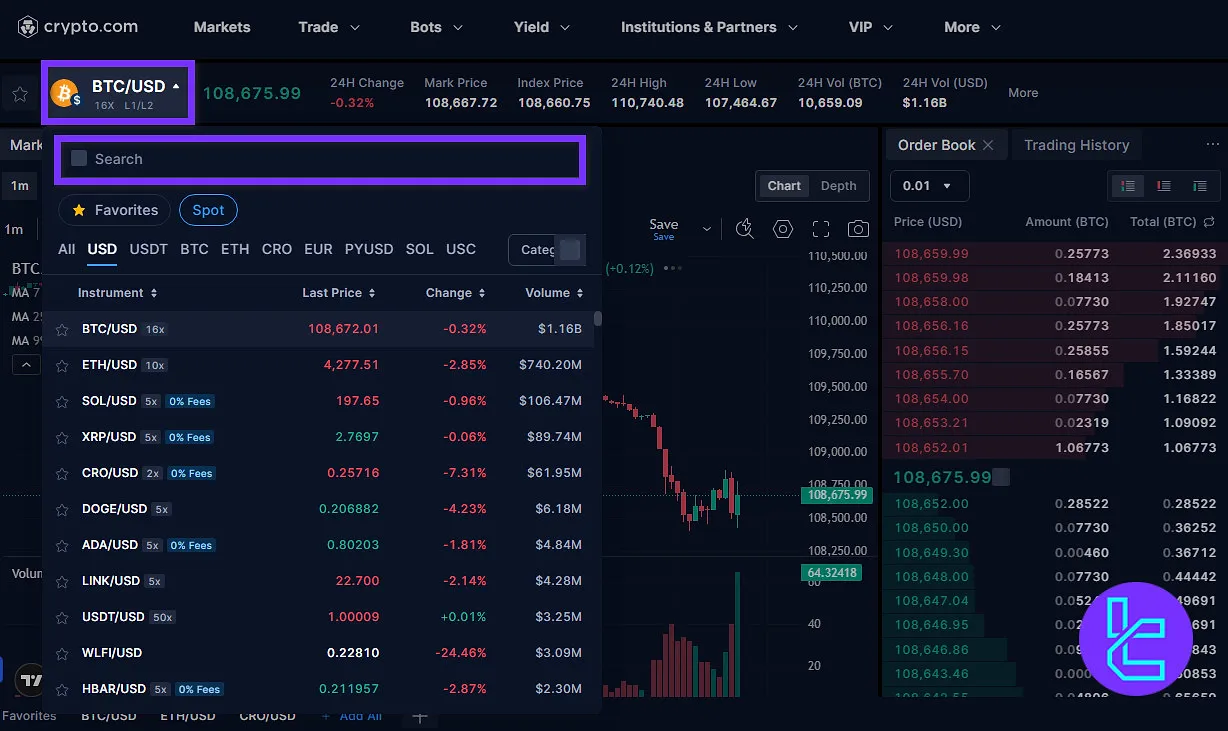Select the Order Book tab
The height and width of the screenshot is (731, 1228).
(x=936, y=145)
